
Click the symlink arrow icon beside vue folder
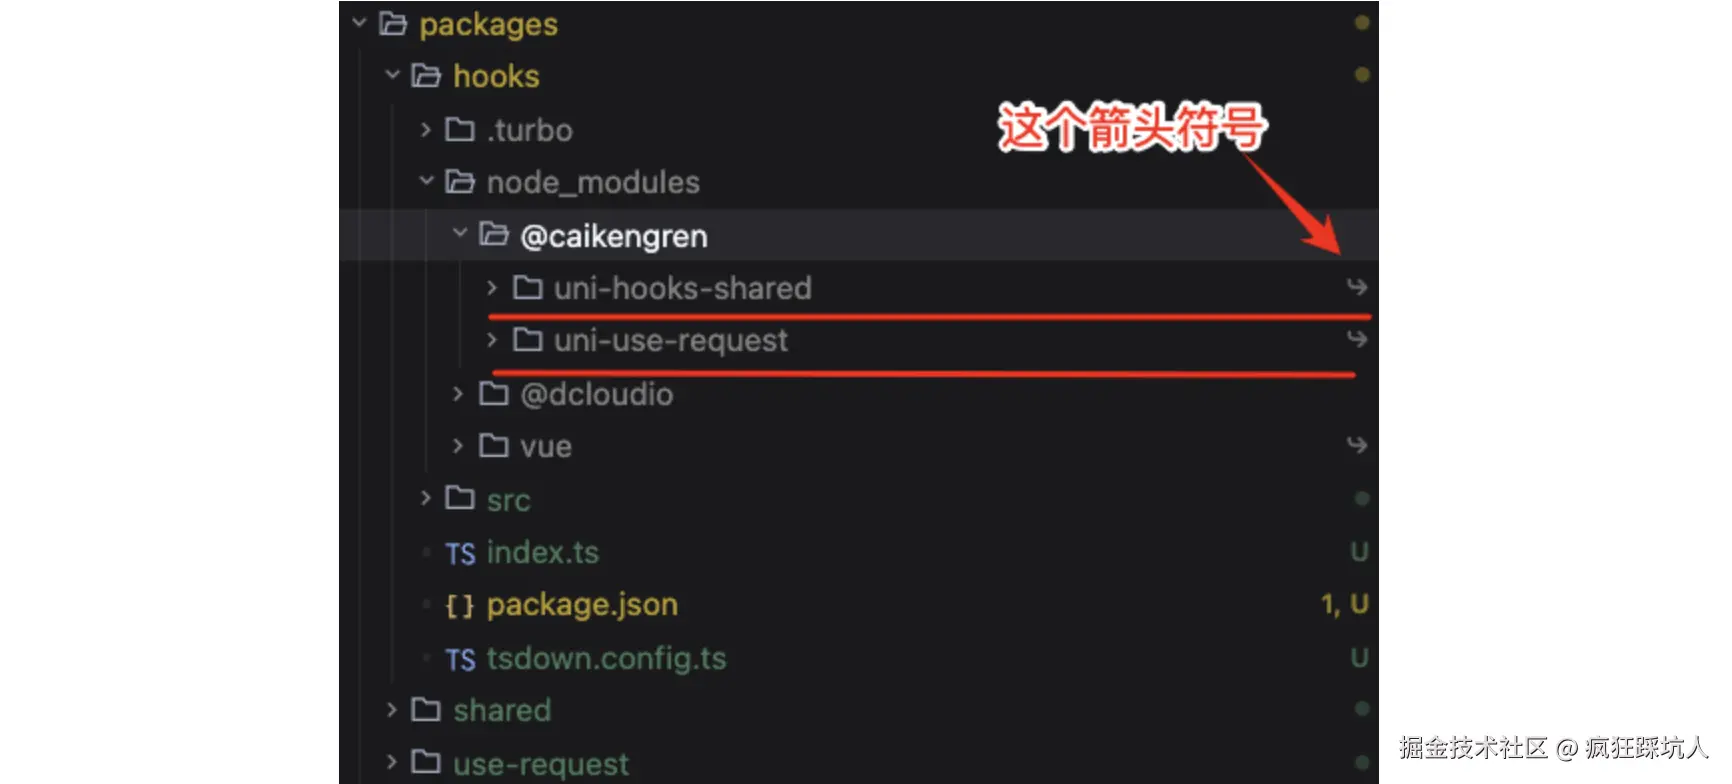(1357, 445)
